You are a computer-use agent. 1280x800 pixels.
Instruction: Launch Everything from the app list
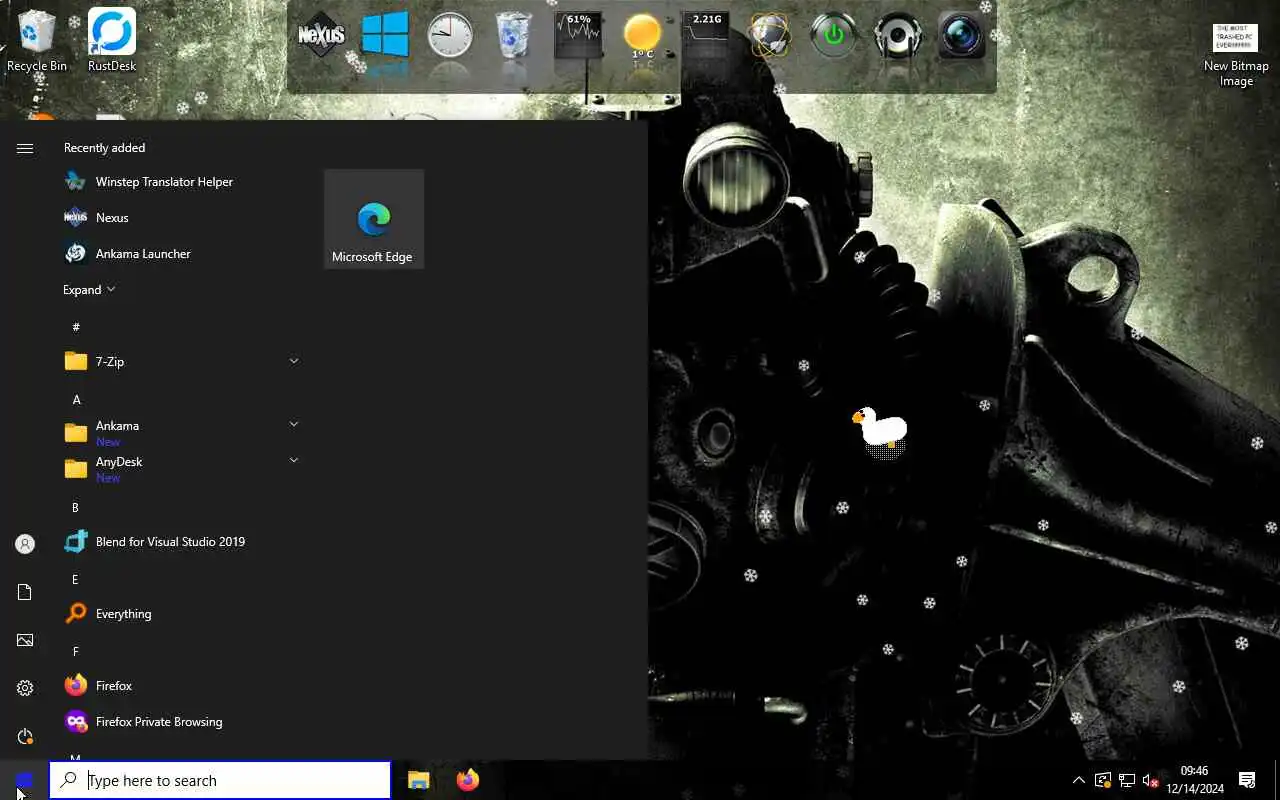click(x=180, y=614)
